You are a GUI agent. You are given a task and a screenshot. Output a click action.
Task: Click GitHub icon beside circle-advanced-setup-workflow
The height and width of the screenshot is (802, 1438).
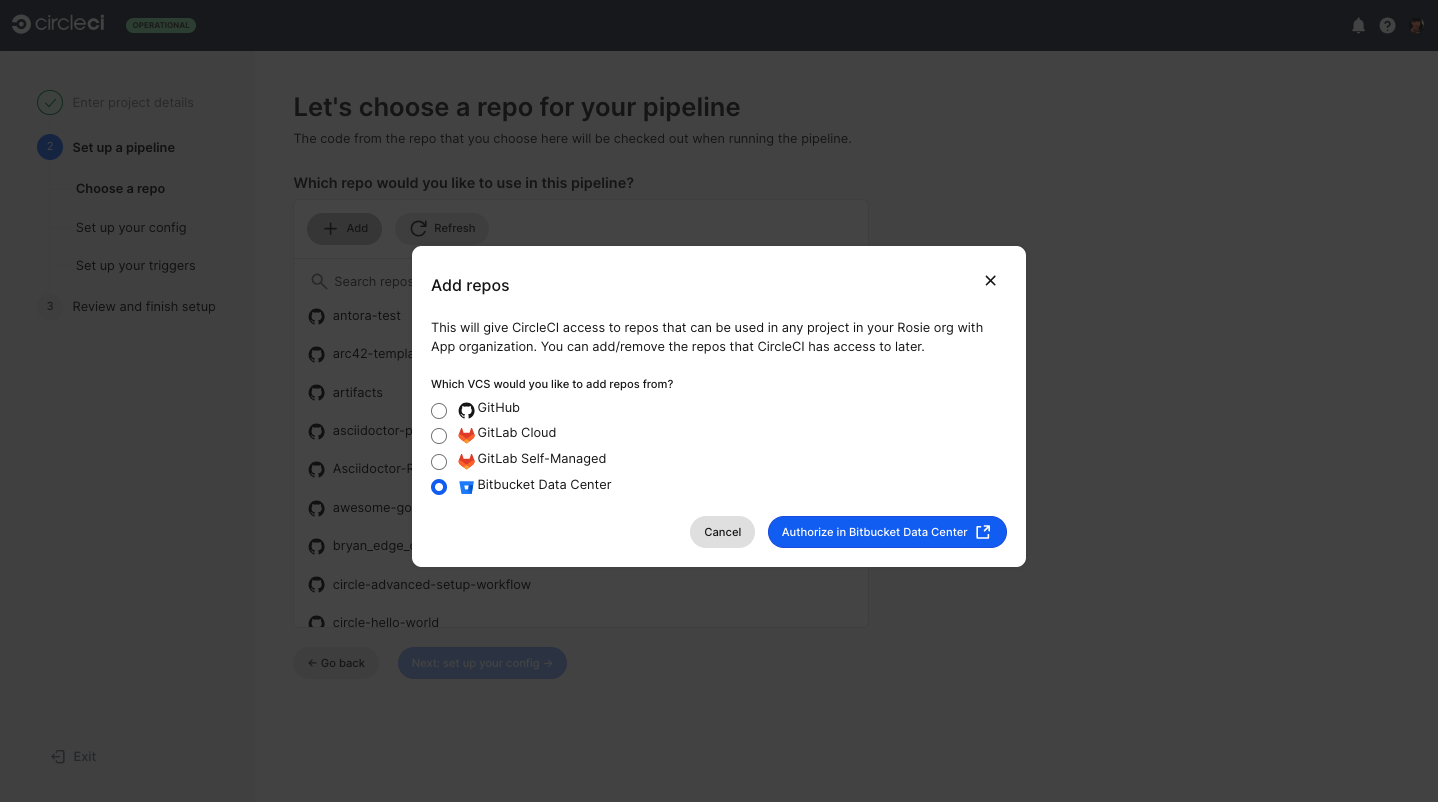316,584
